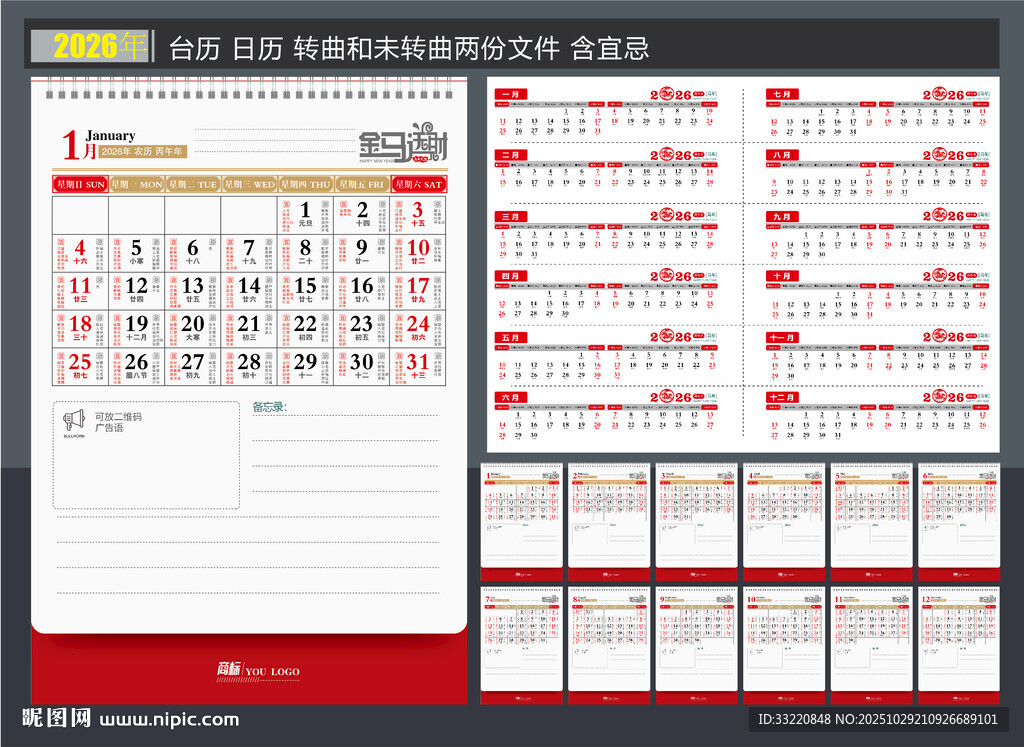Screen dimensions: 1024x747
Task: Click the 昵图网 watermark logo
Action: [56, 719]
